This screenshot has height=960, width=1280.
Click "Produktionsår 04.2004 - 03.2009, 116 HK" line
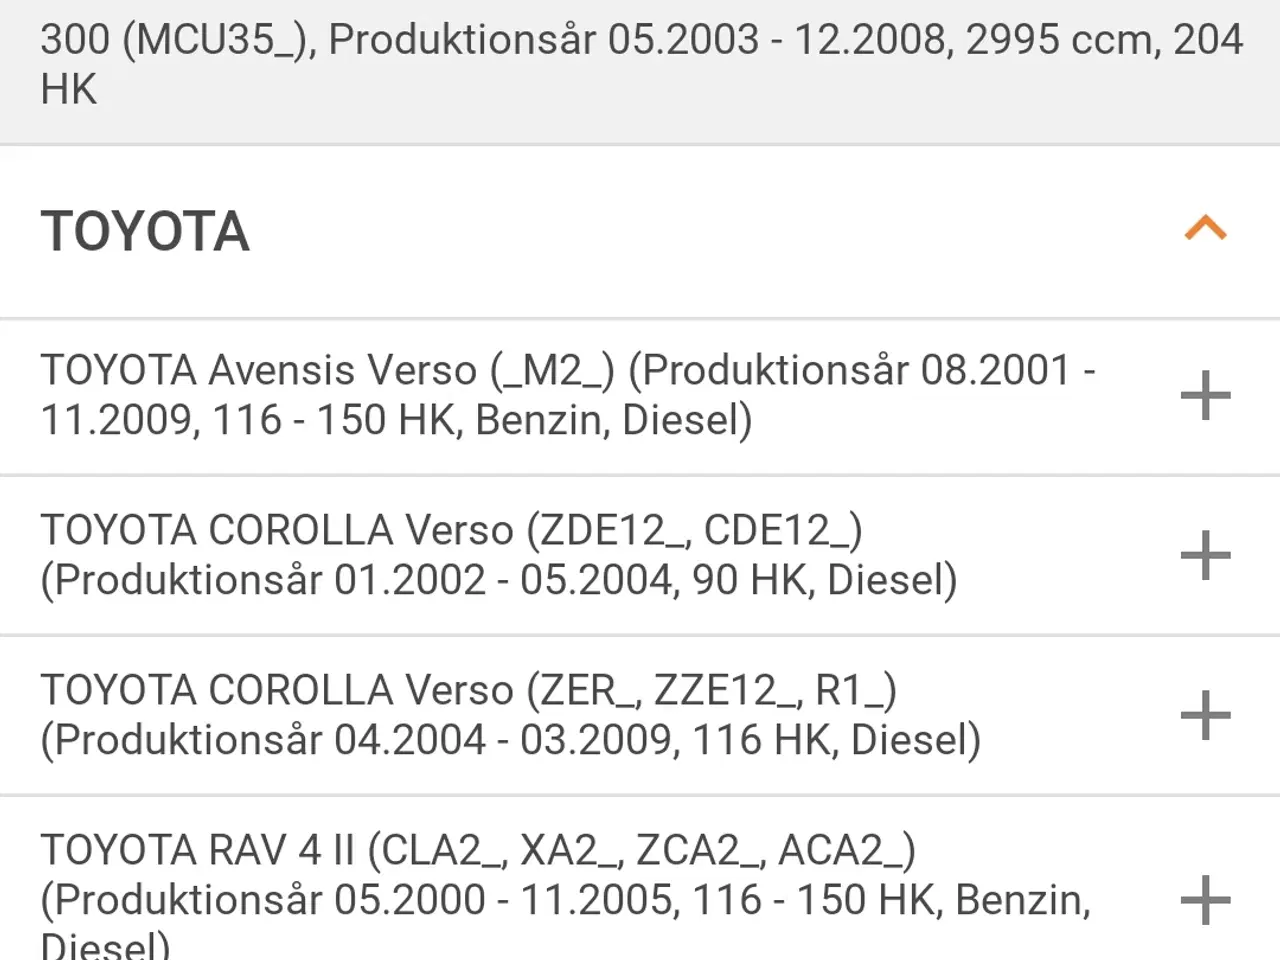click(x=510, y=740)
